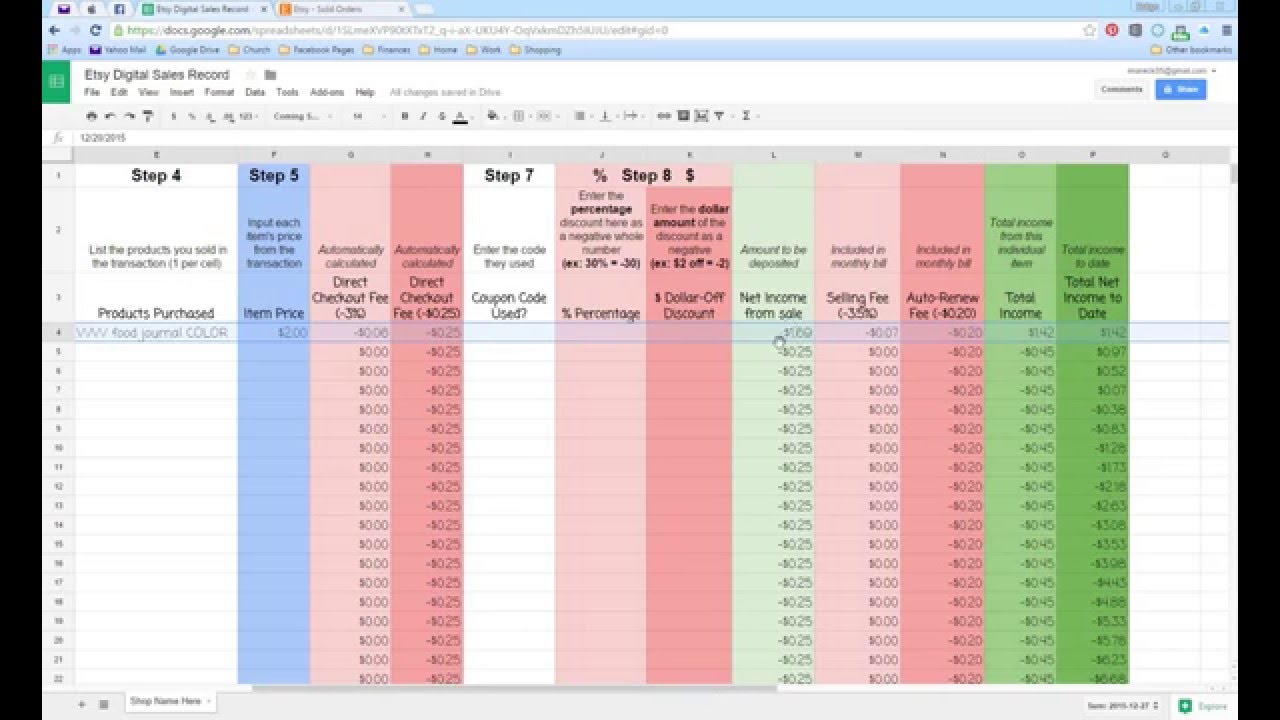Image resolution: width=1280 pixels, height=720 pixels.
Task: Toggle bold formatting
Action: 405,116
